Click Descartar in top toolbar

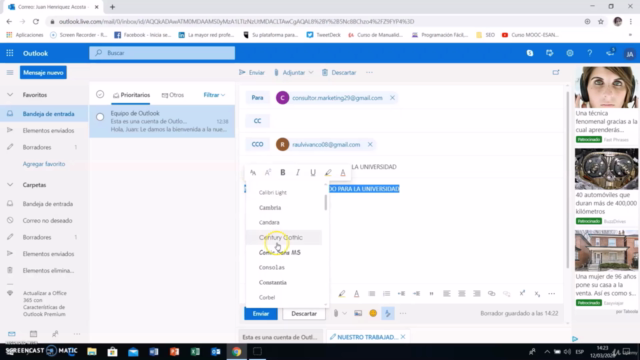(x=339, y=73)
